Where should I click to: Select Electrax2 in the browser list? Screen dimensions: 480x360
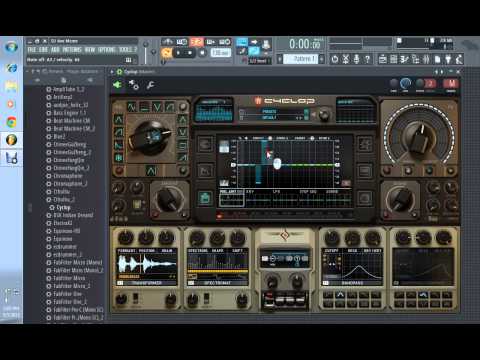click(63, 223)
